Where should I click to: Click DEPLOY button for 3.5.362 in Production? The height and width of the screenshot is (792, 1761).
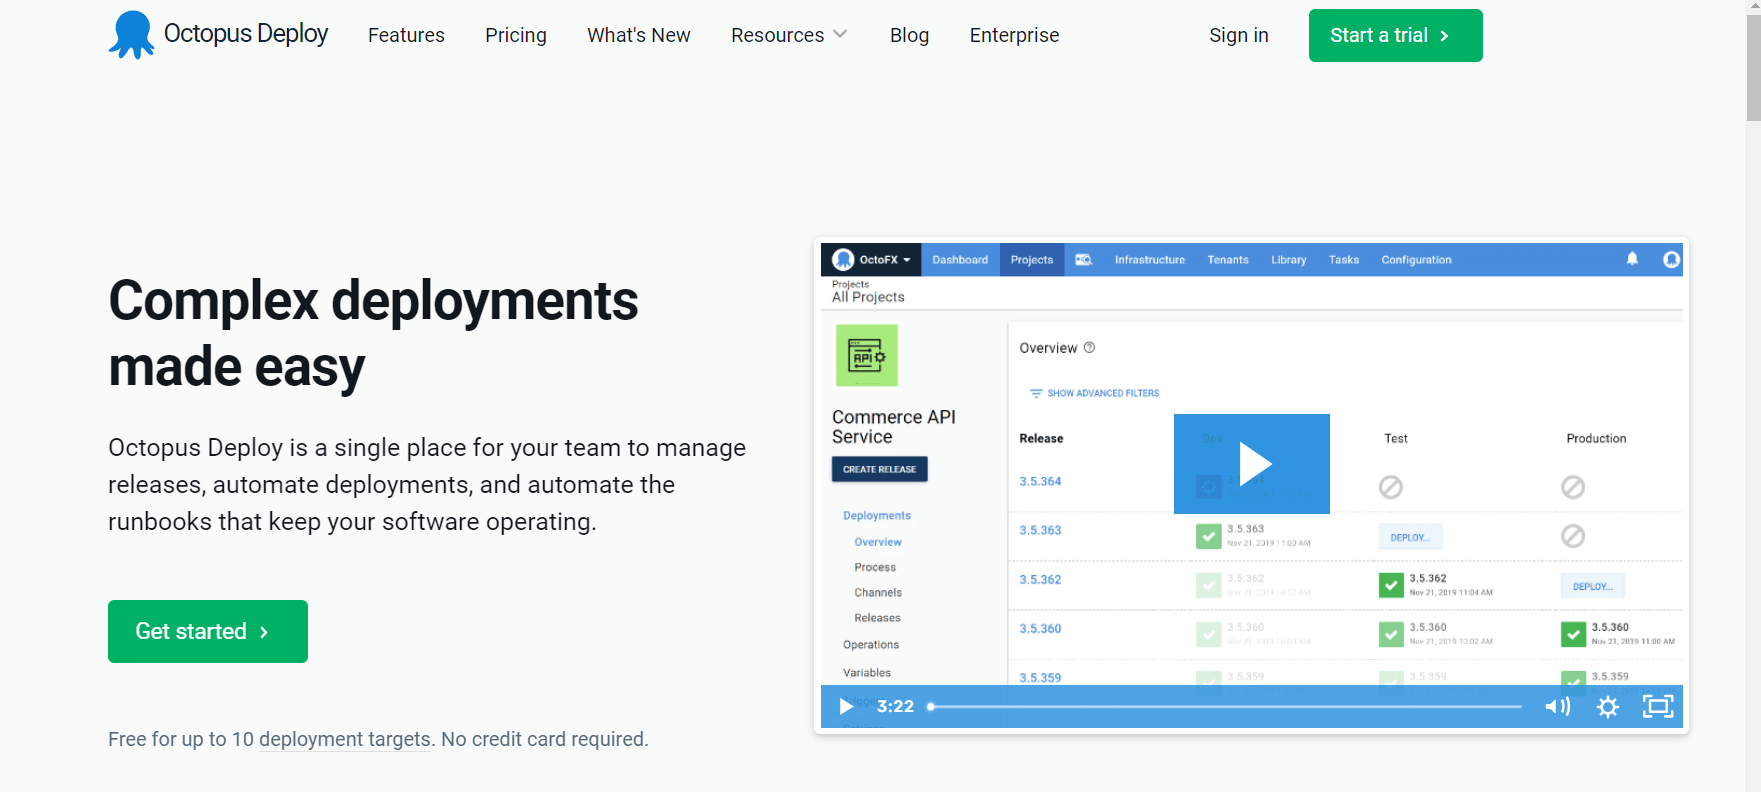(x=1592, y=586)
